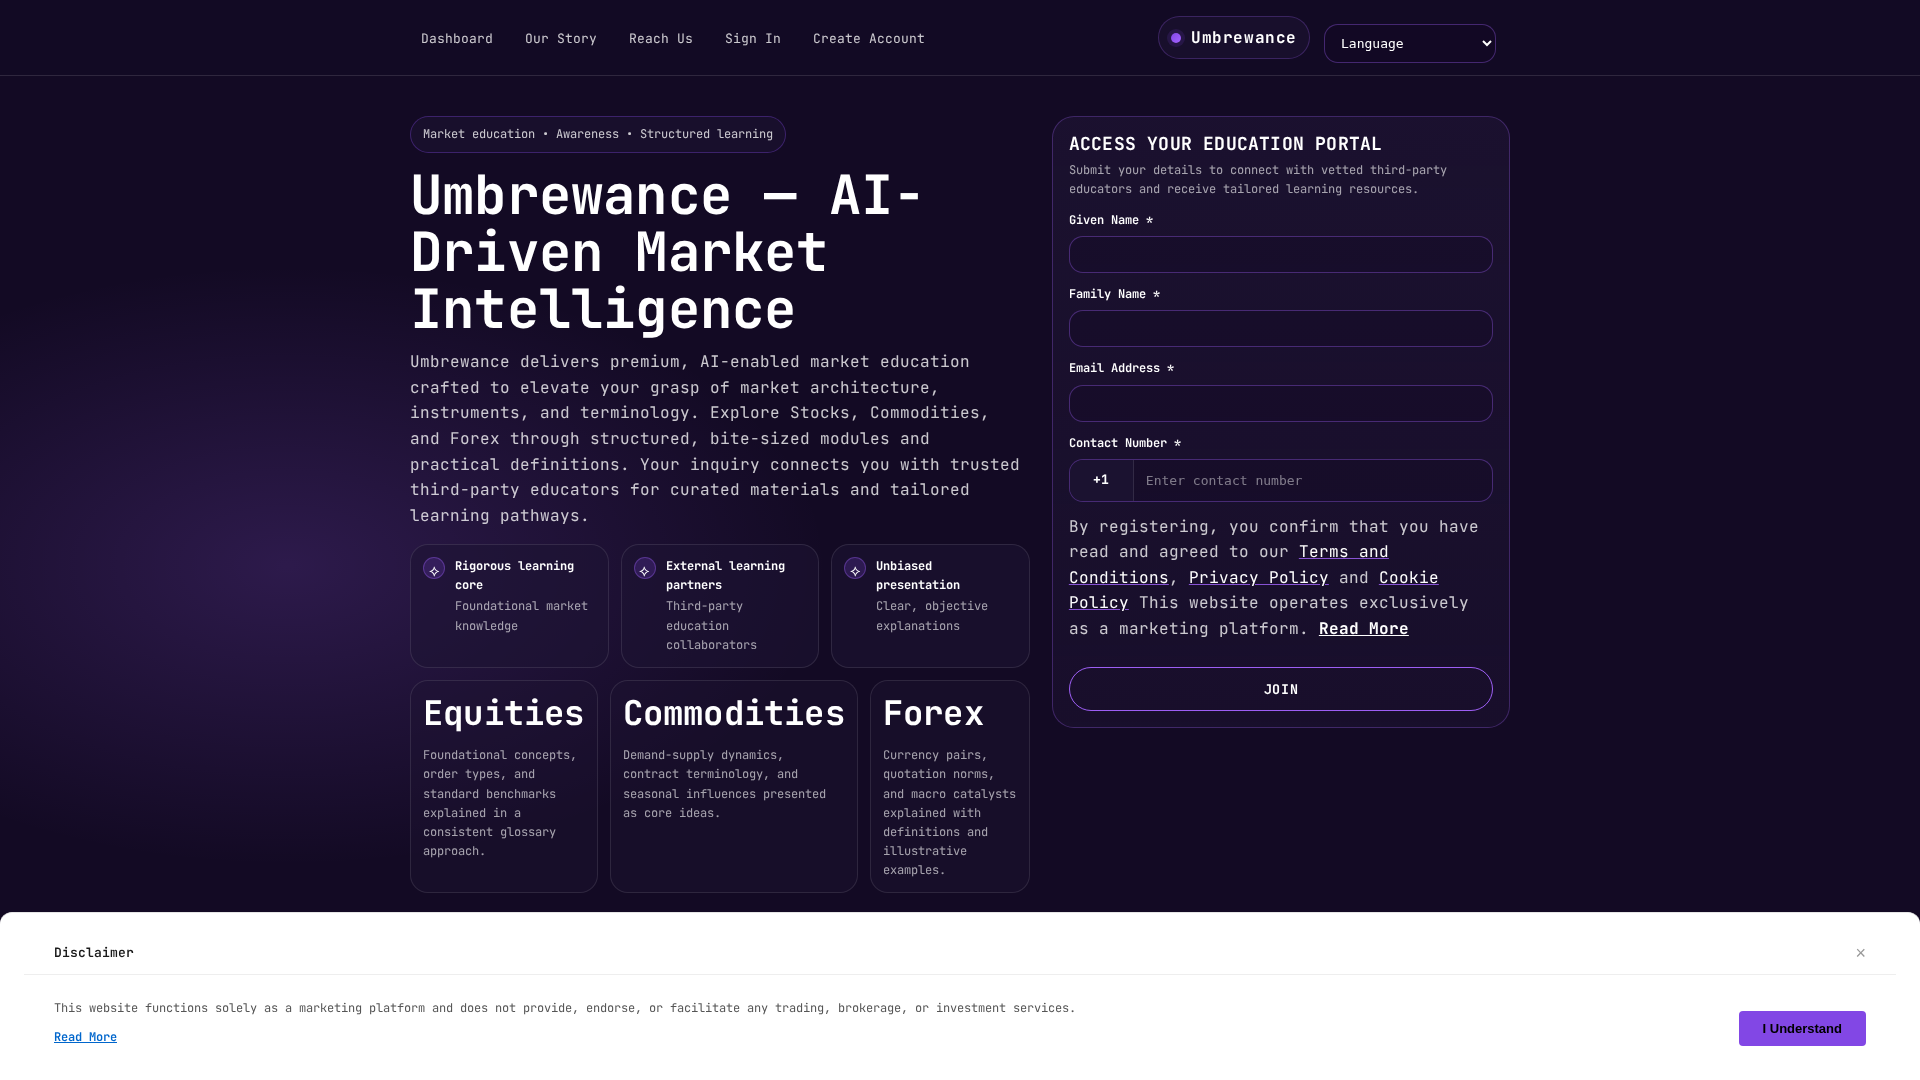Click the Unbiased presentation title
Viewport: 1920px width, 1080px height.
[x=918, y=576]
